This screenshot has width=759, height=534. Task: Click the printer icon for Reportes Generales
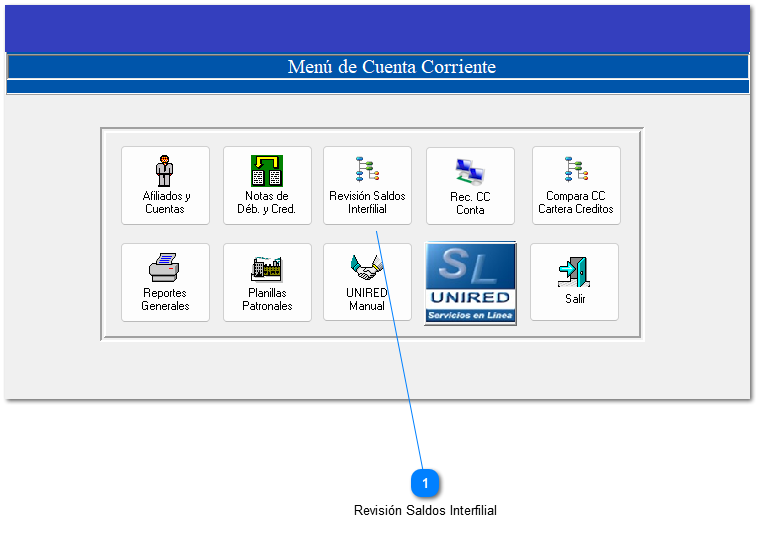(x=165, y=267)
